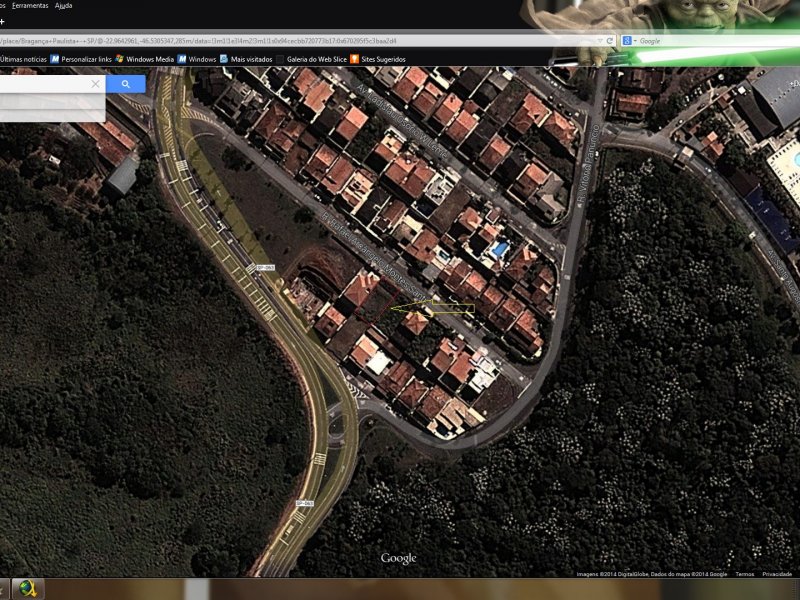Open the Privacidade link
Viewport: 800px width, 600px height.
point(777,574)
